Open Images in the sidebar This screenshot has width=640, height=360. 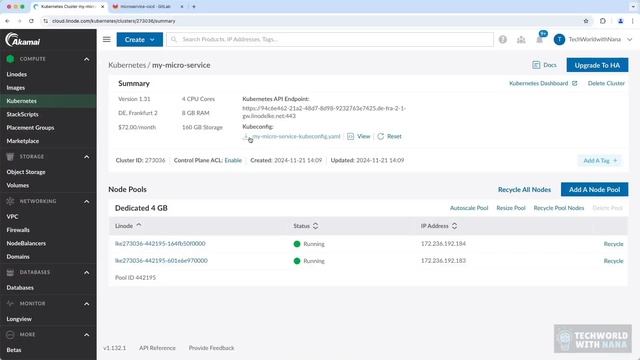point(16,88)
